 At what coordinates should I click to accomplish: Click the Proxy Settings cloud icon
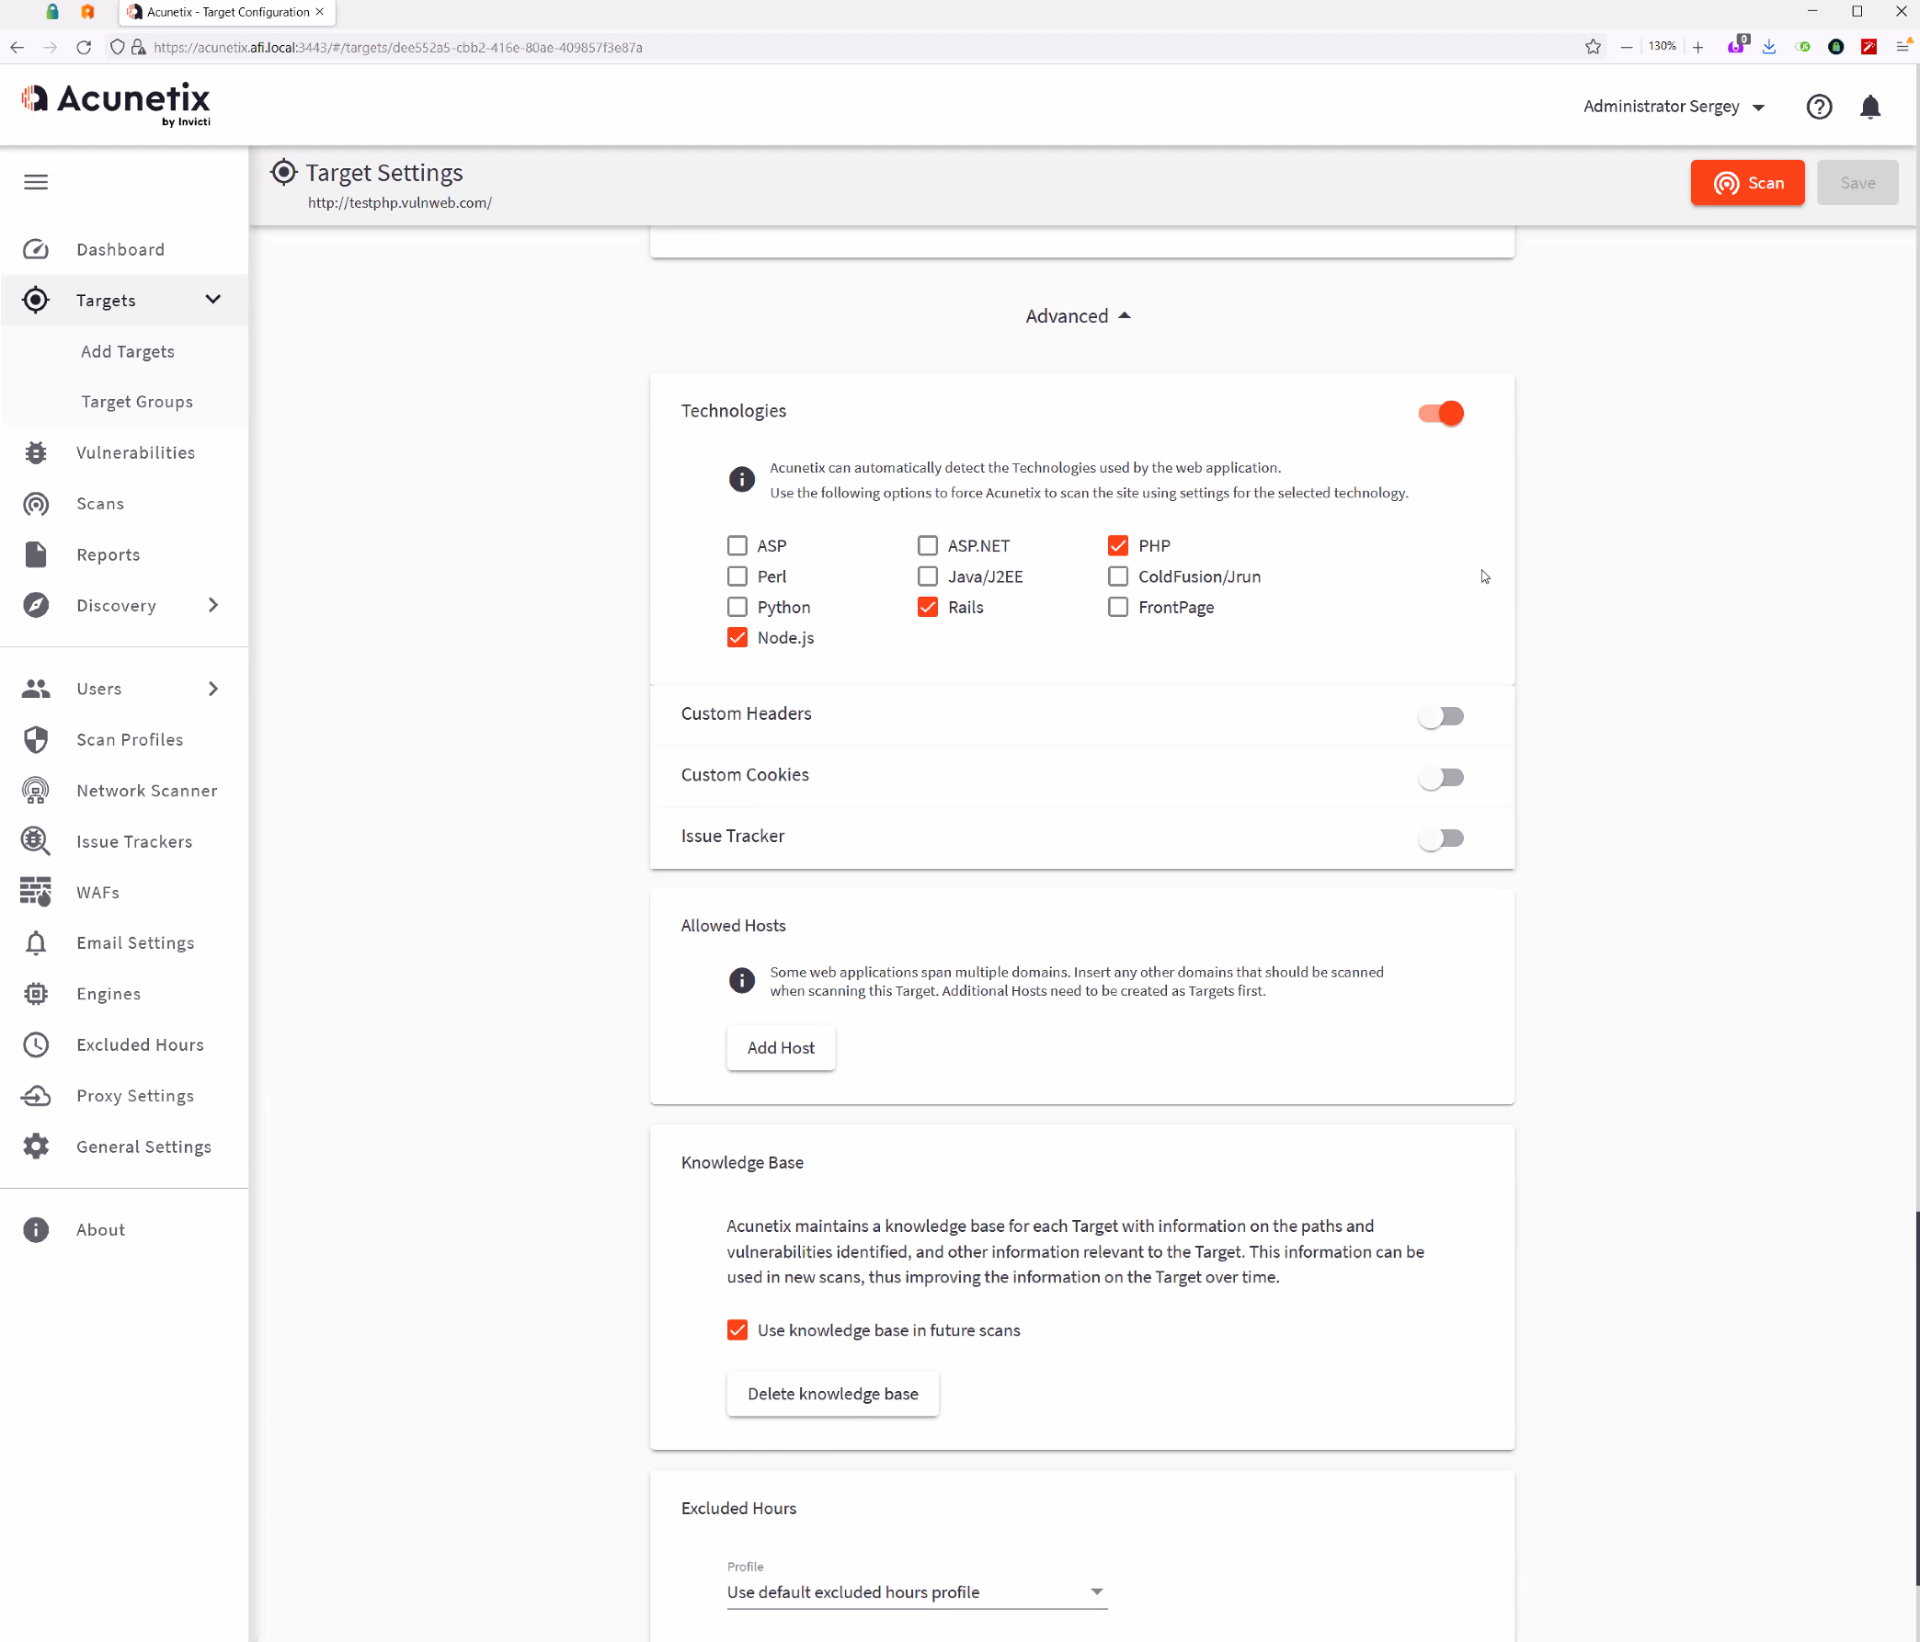[x=36, y=1095]
